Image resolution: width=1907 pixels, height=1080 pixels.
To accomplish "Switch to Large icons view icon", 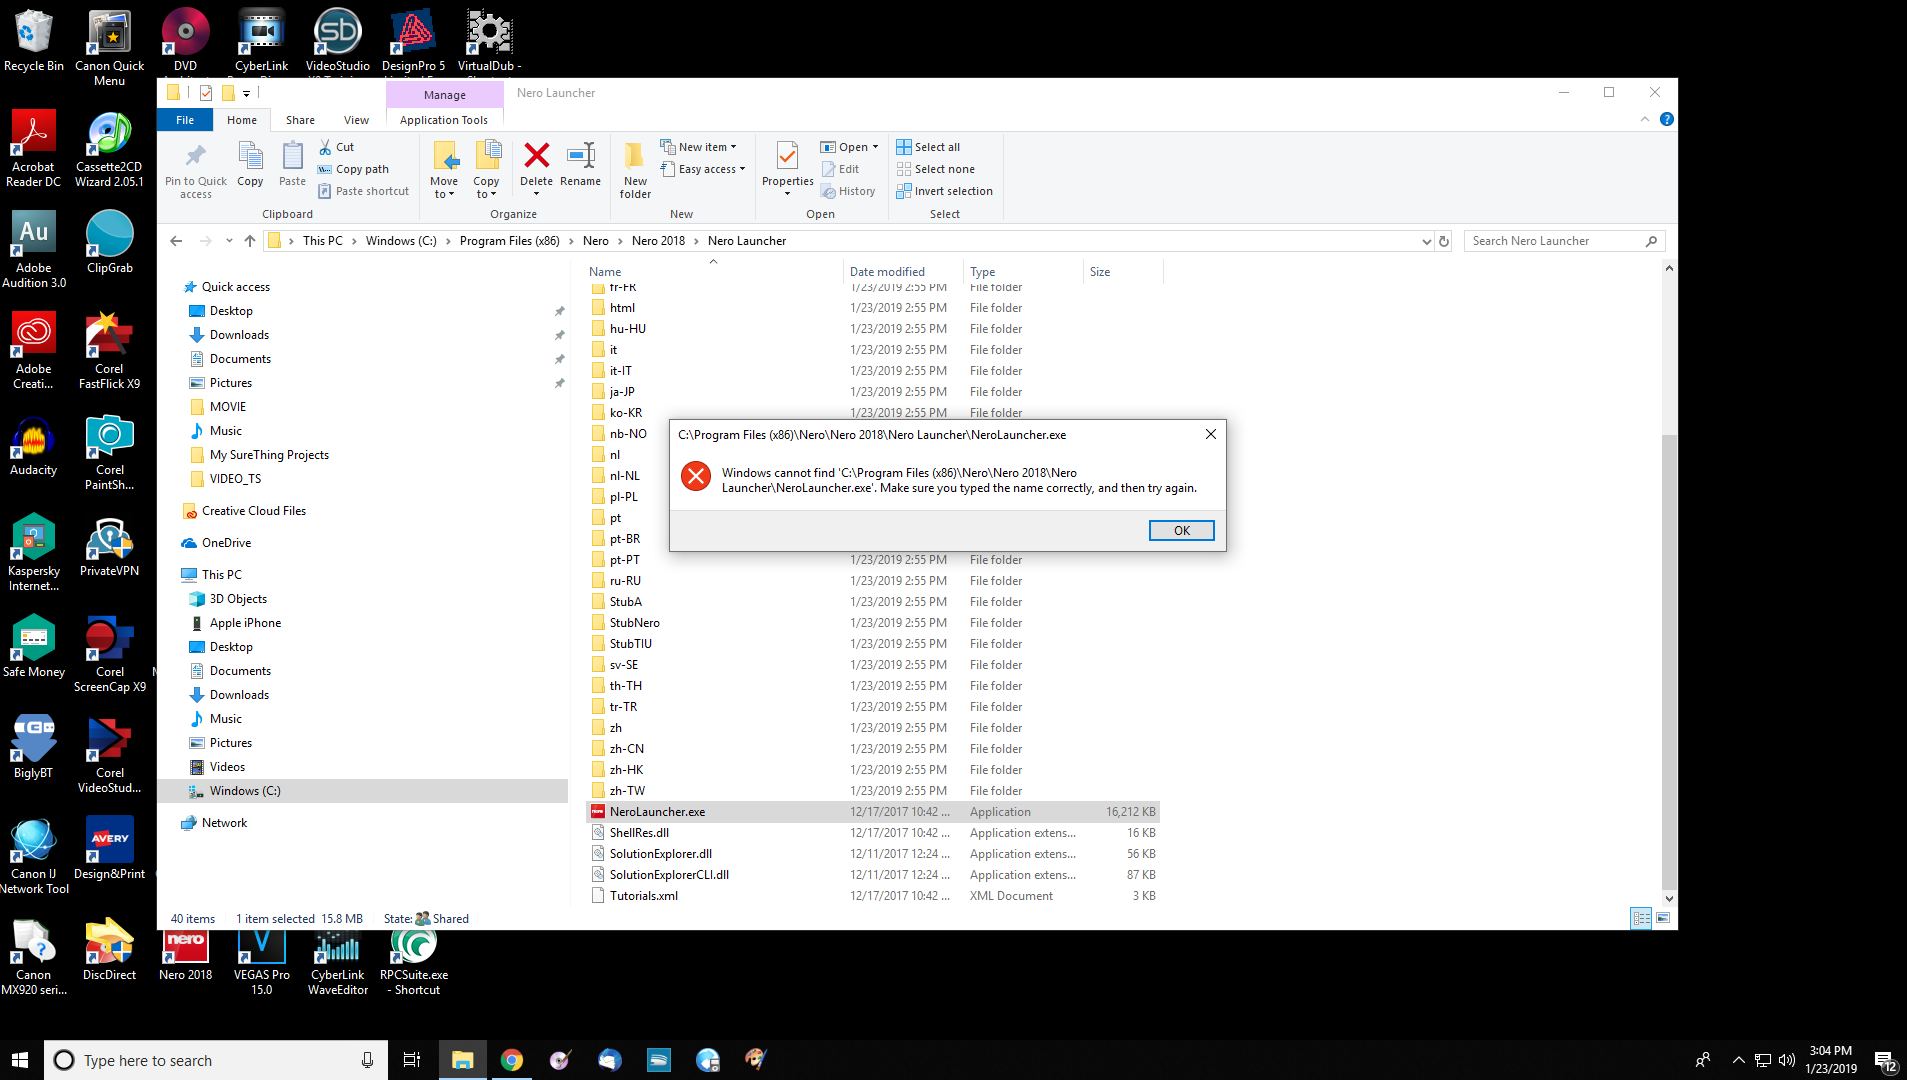I will [x=1663, y=918].
